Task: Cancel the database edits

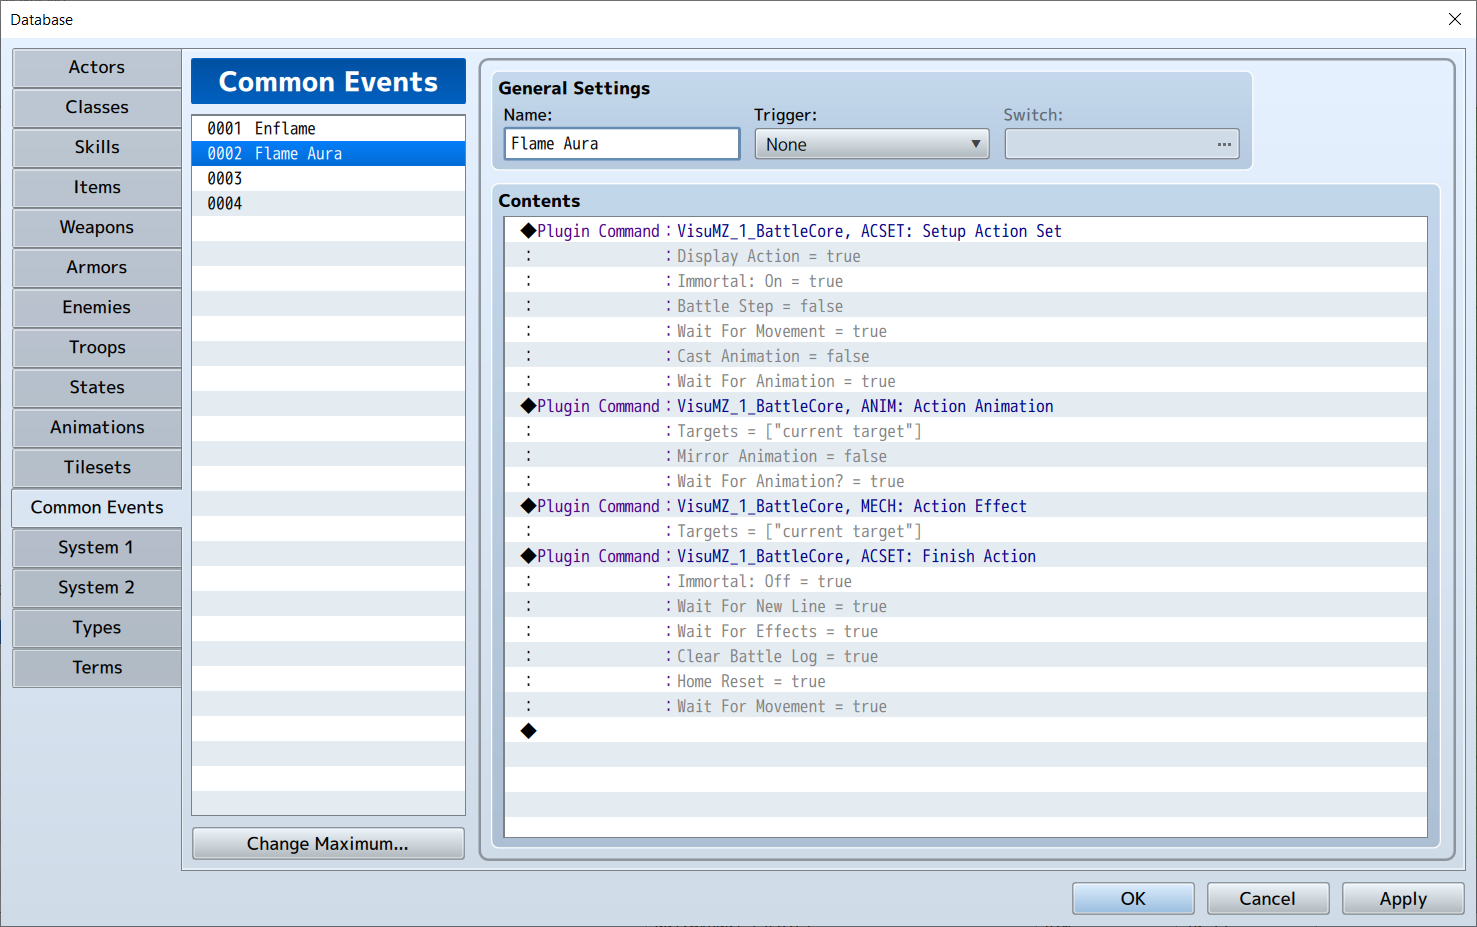Action: coord(1267,898)
